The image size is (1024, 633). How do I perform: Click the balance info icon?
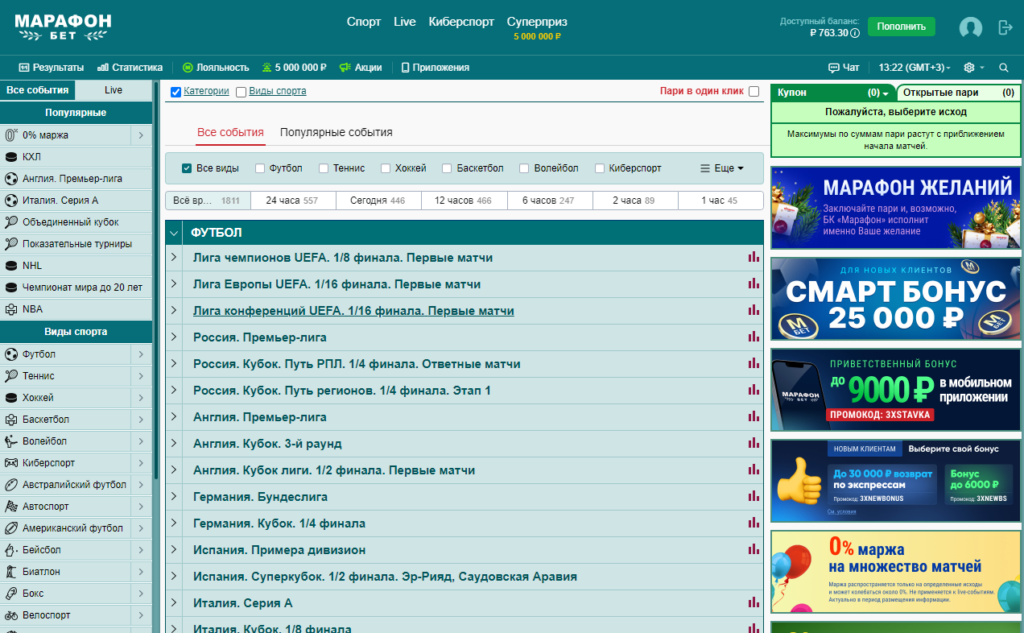[855, 33]
